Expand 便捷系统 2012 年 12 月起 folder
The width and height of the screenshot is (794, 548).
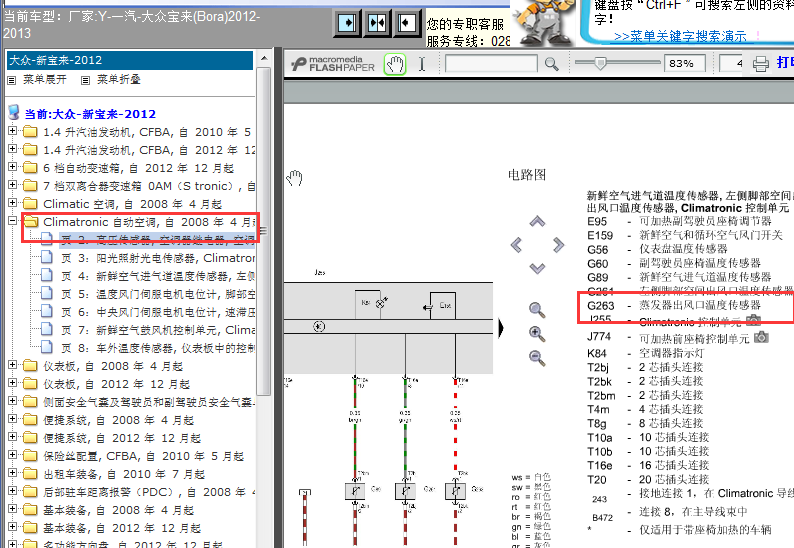[12, 437]
